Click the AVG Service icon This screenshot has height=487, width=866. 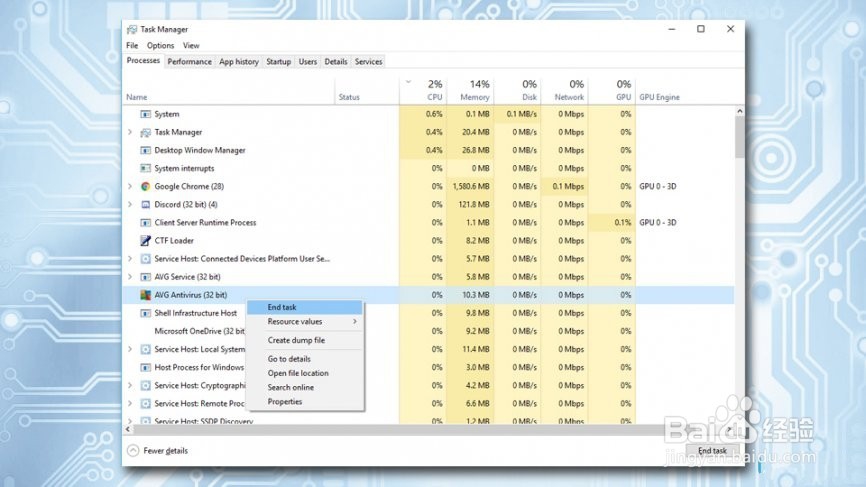point(145,277)
